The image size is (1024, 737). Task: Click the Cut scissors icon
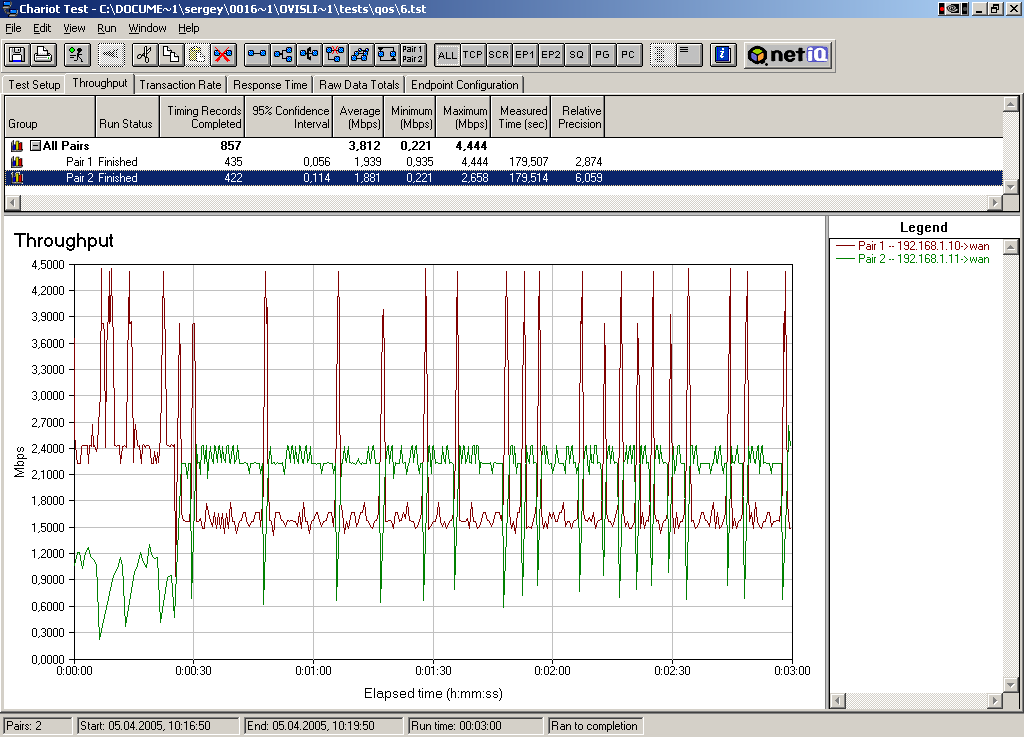pos(143,55)
